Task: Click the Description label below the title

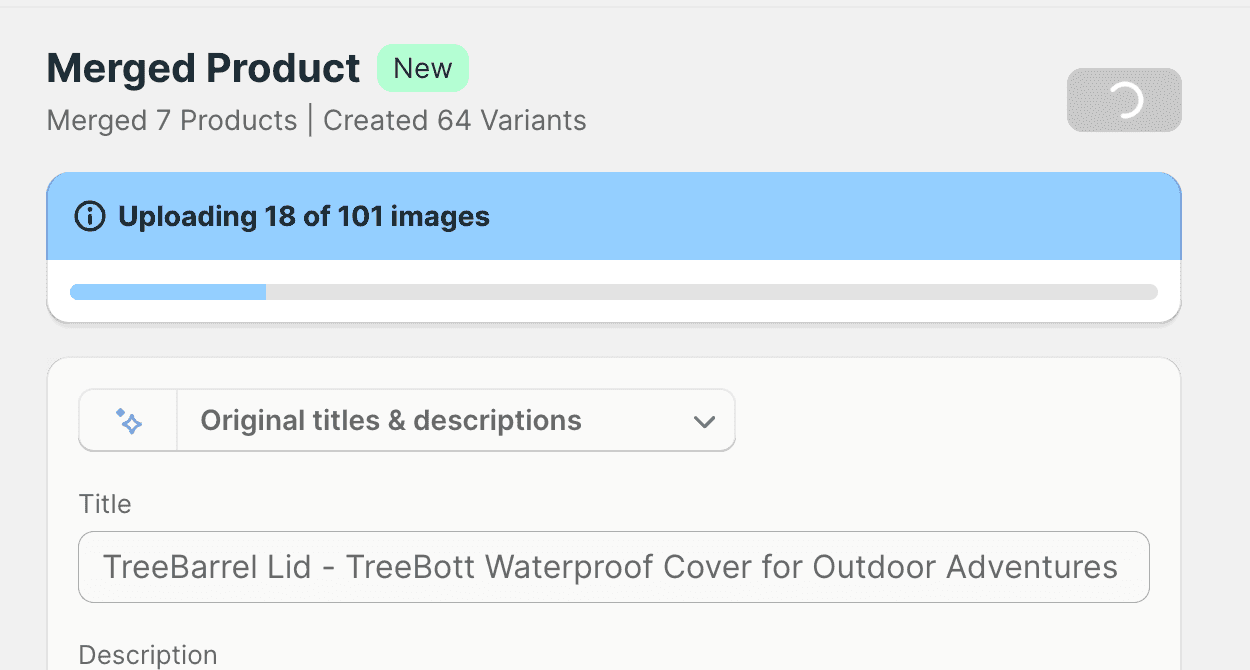Action: pyautogui.click(x=147, y=655)
